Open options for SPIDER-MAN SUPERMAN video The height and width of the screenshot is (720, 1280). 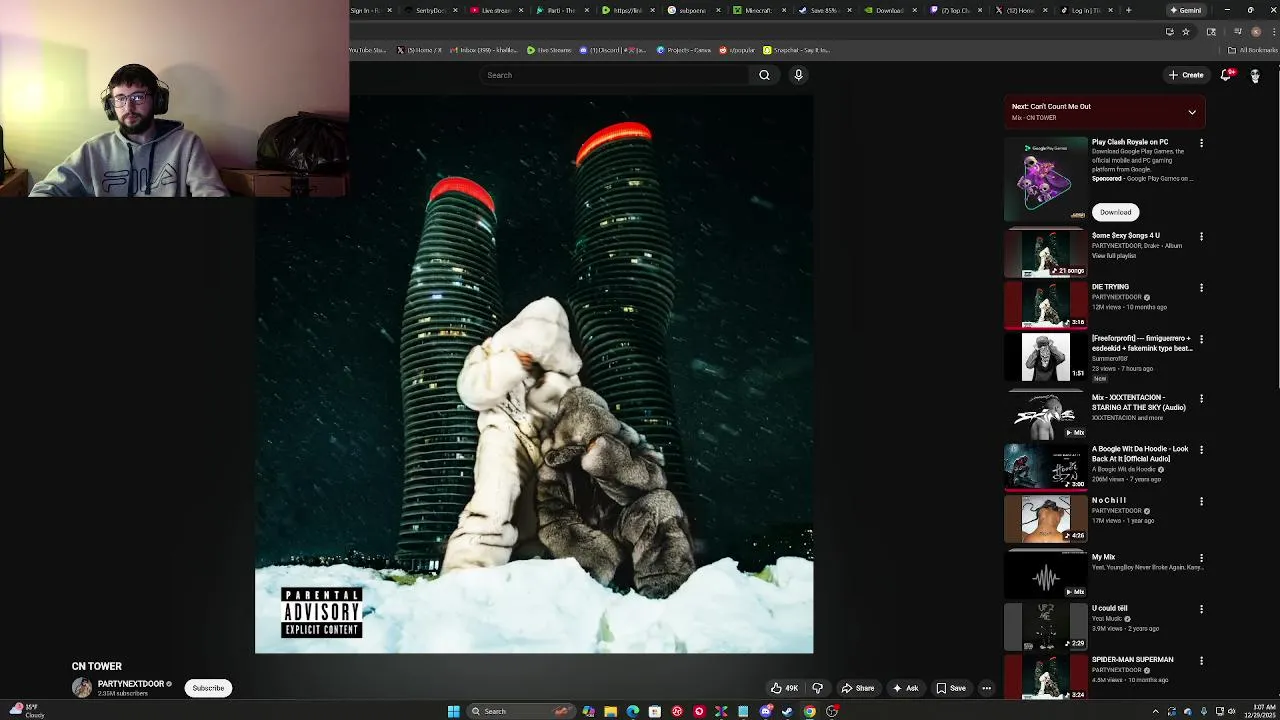(1201, 661)
